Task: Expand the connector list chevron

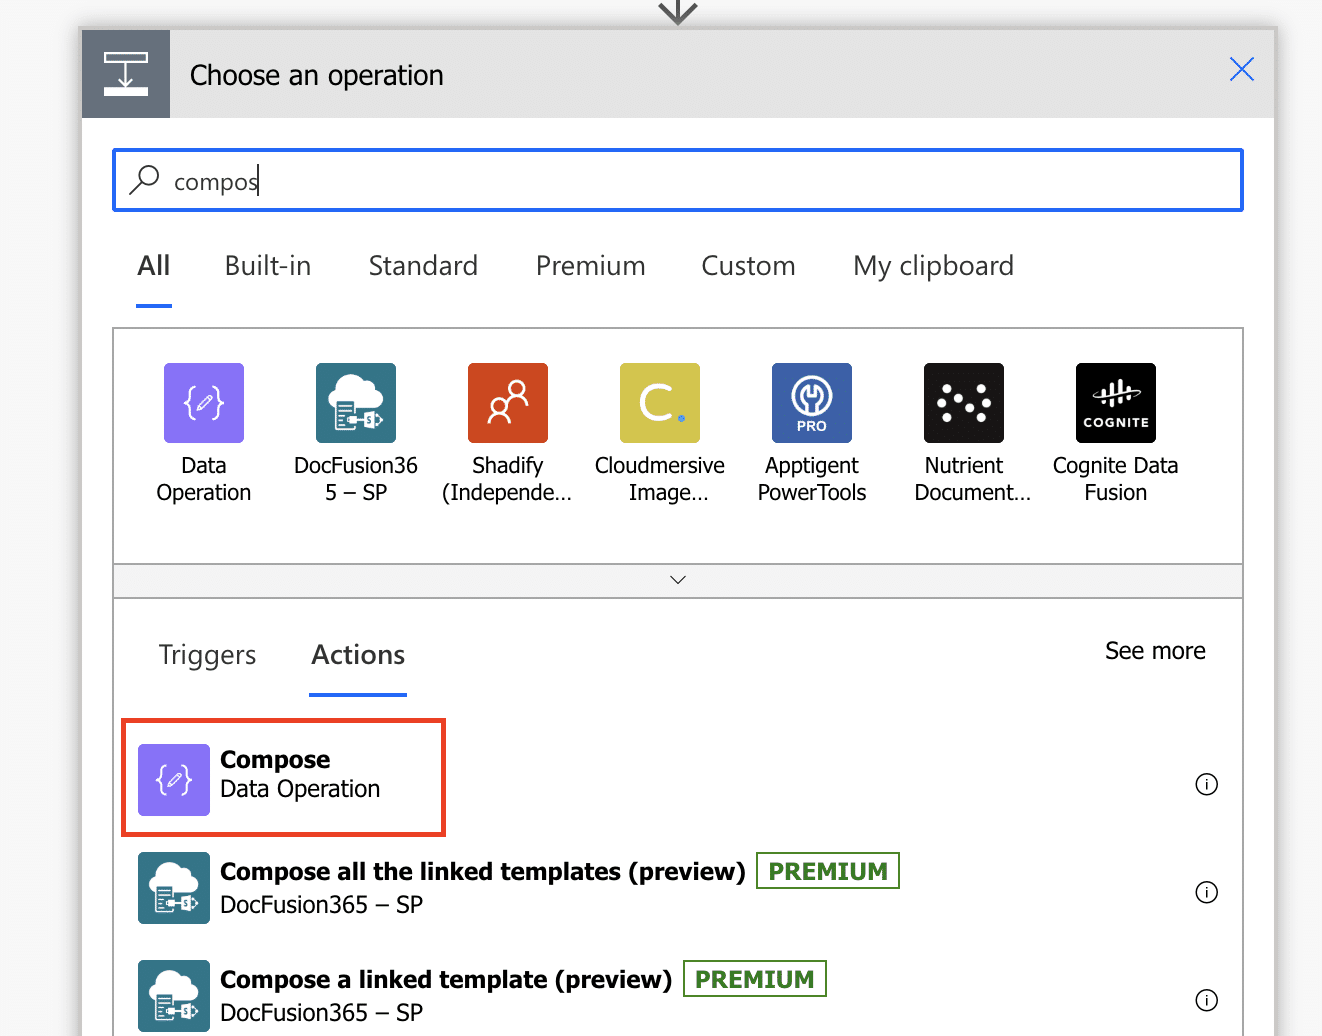Action: [x=678, y=580]
